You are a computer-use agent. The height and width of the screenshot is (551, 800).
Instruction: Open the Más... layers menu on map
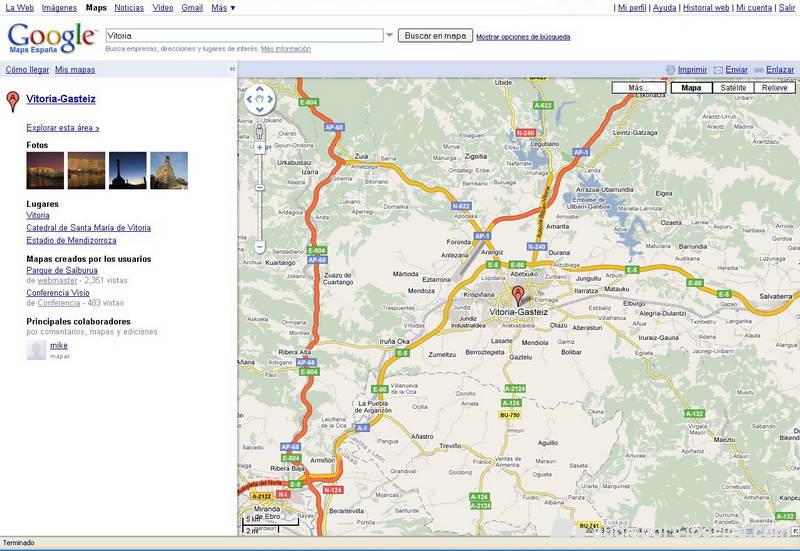[639, 88]
